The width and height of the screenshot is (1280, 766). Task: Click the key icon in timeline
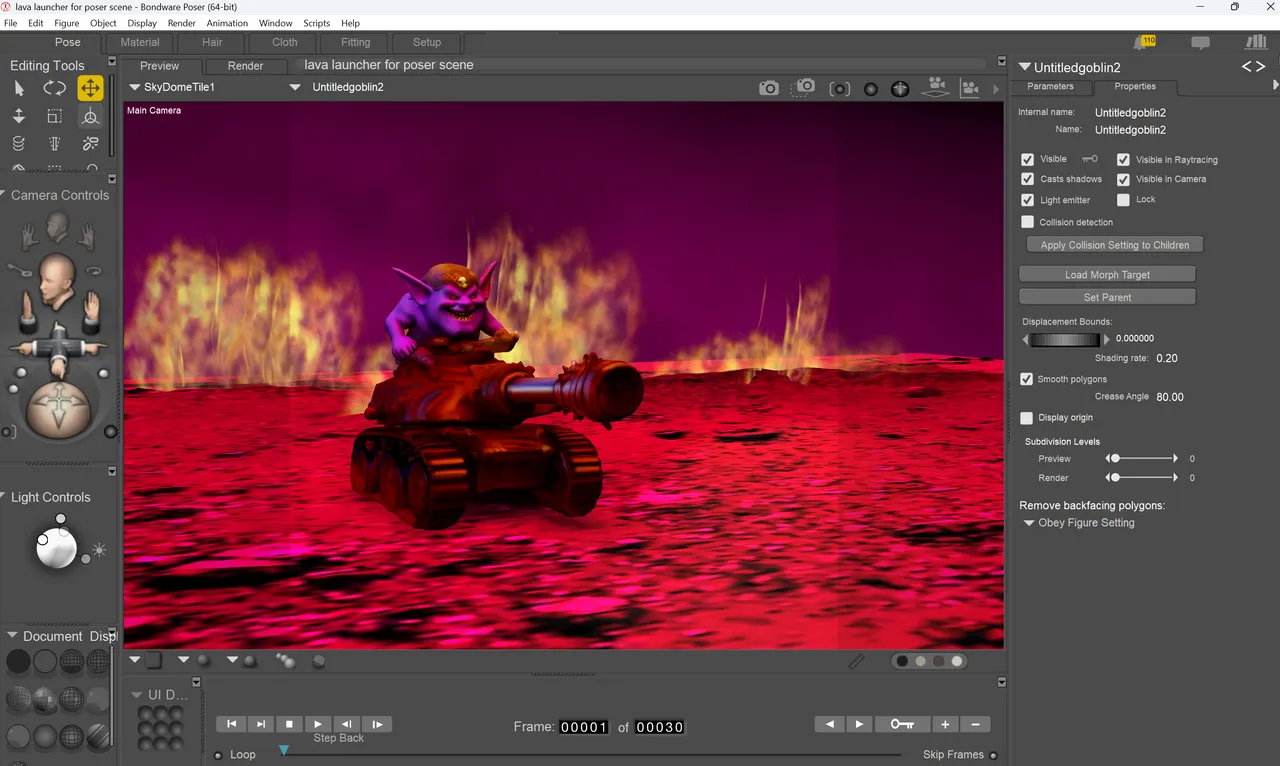pyautogui.click(x=902, y=724)
